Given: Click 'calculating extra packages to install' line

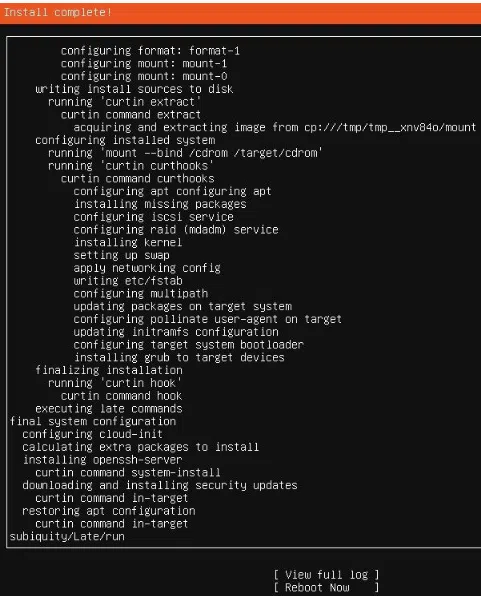Looking at the screenshot, I should click(x=140, y=447).
